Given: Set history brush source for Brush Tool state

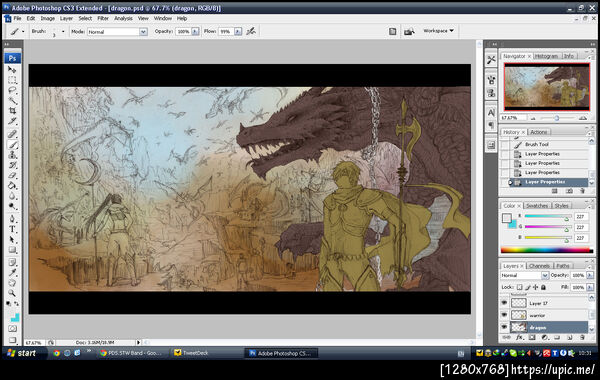Looking at the screenshot, I should pyautogui.click(x=505, y=145).
